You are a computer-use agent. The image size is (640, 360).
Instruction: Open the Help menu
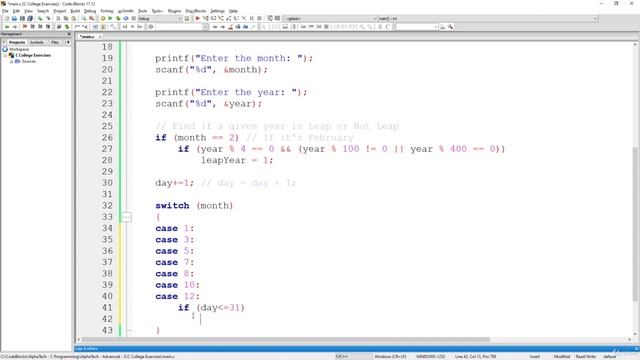click(x=233, y=11)
